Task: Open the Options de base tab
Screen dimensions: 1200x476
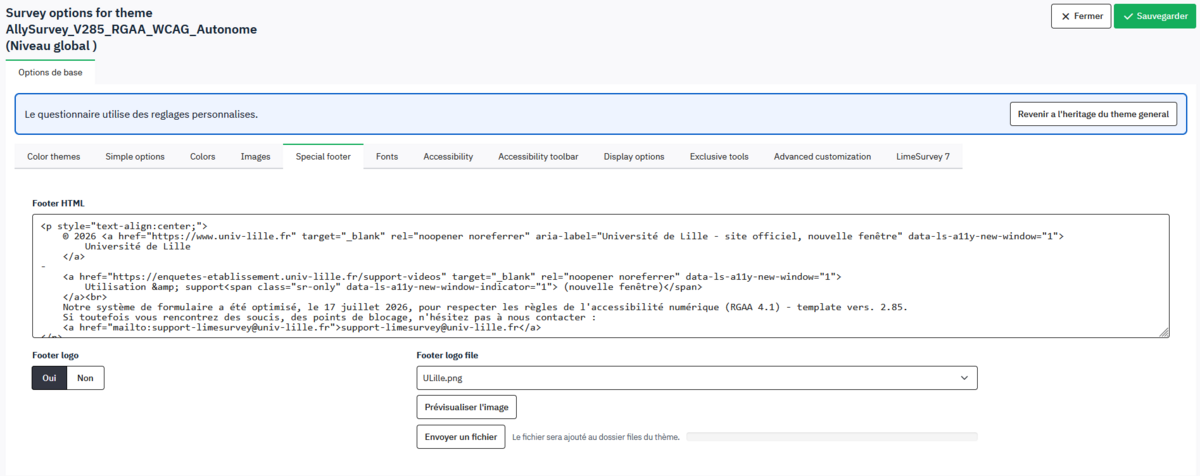Action: 51,72
